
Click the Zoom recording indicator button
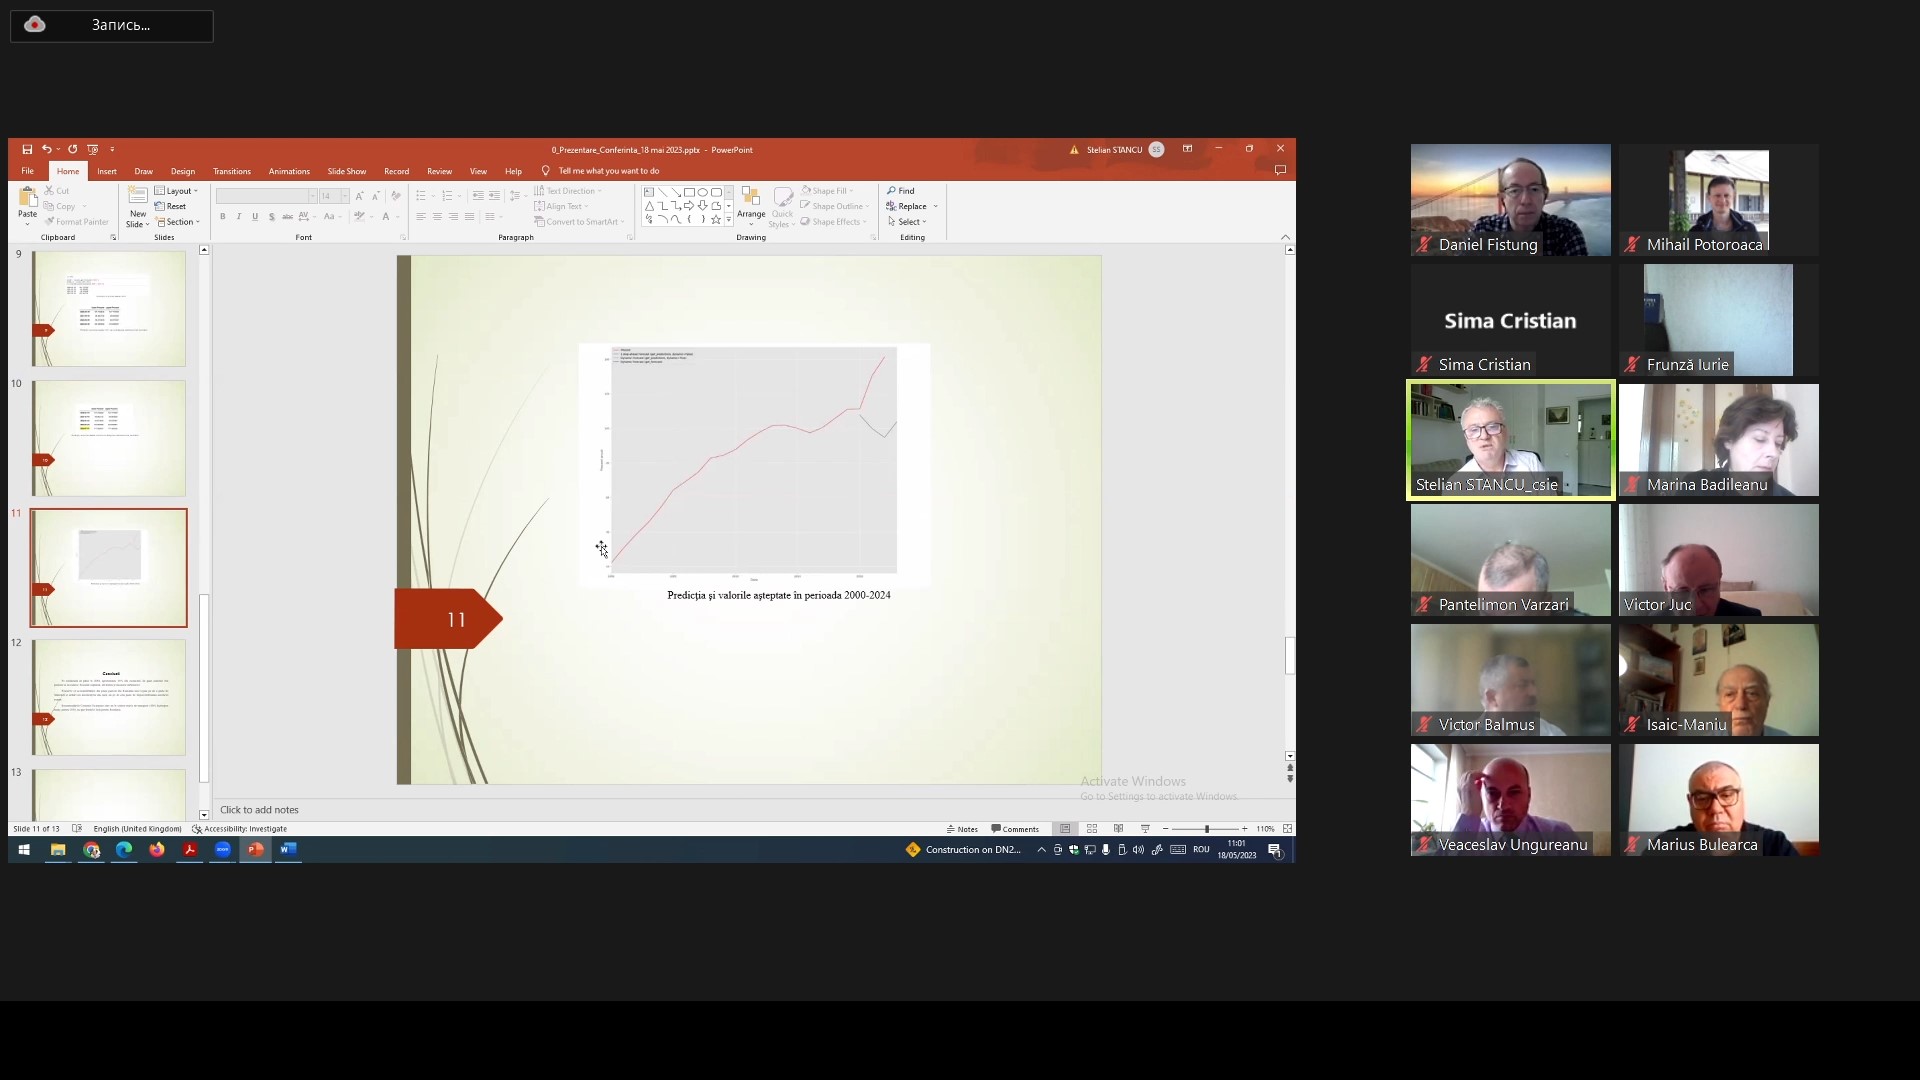112,25
